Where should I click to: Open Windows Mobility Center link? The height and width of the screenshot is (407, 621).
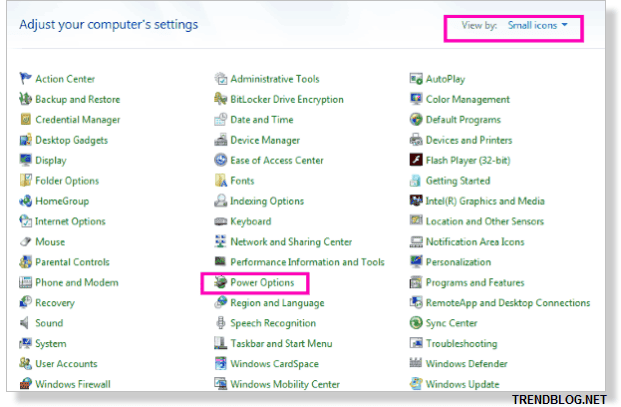point(285,384)
